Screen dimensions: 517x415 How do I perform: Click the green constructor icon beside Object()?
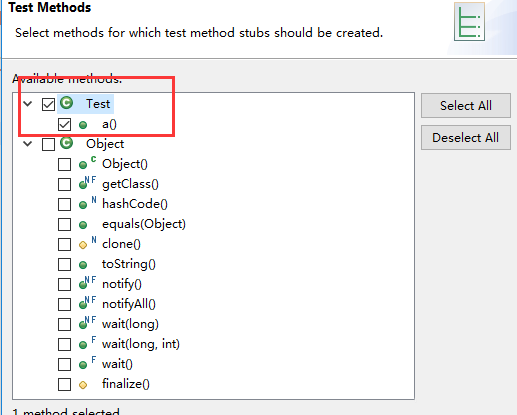(87, 163)
